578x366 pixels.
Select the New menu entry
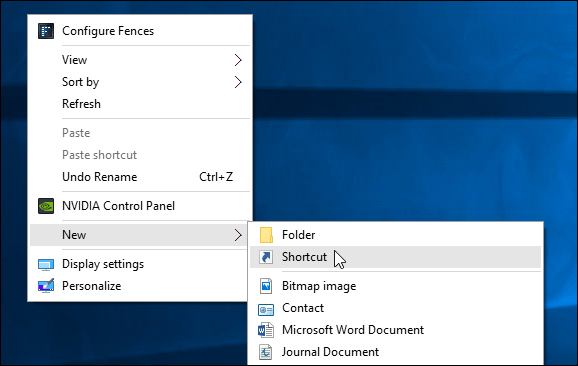click(x=139, y=235)
